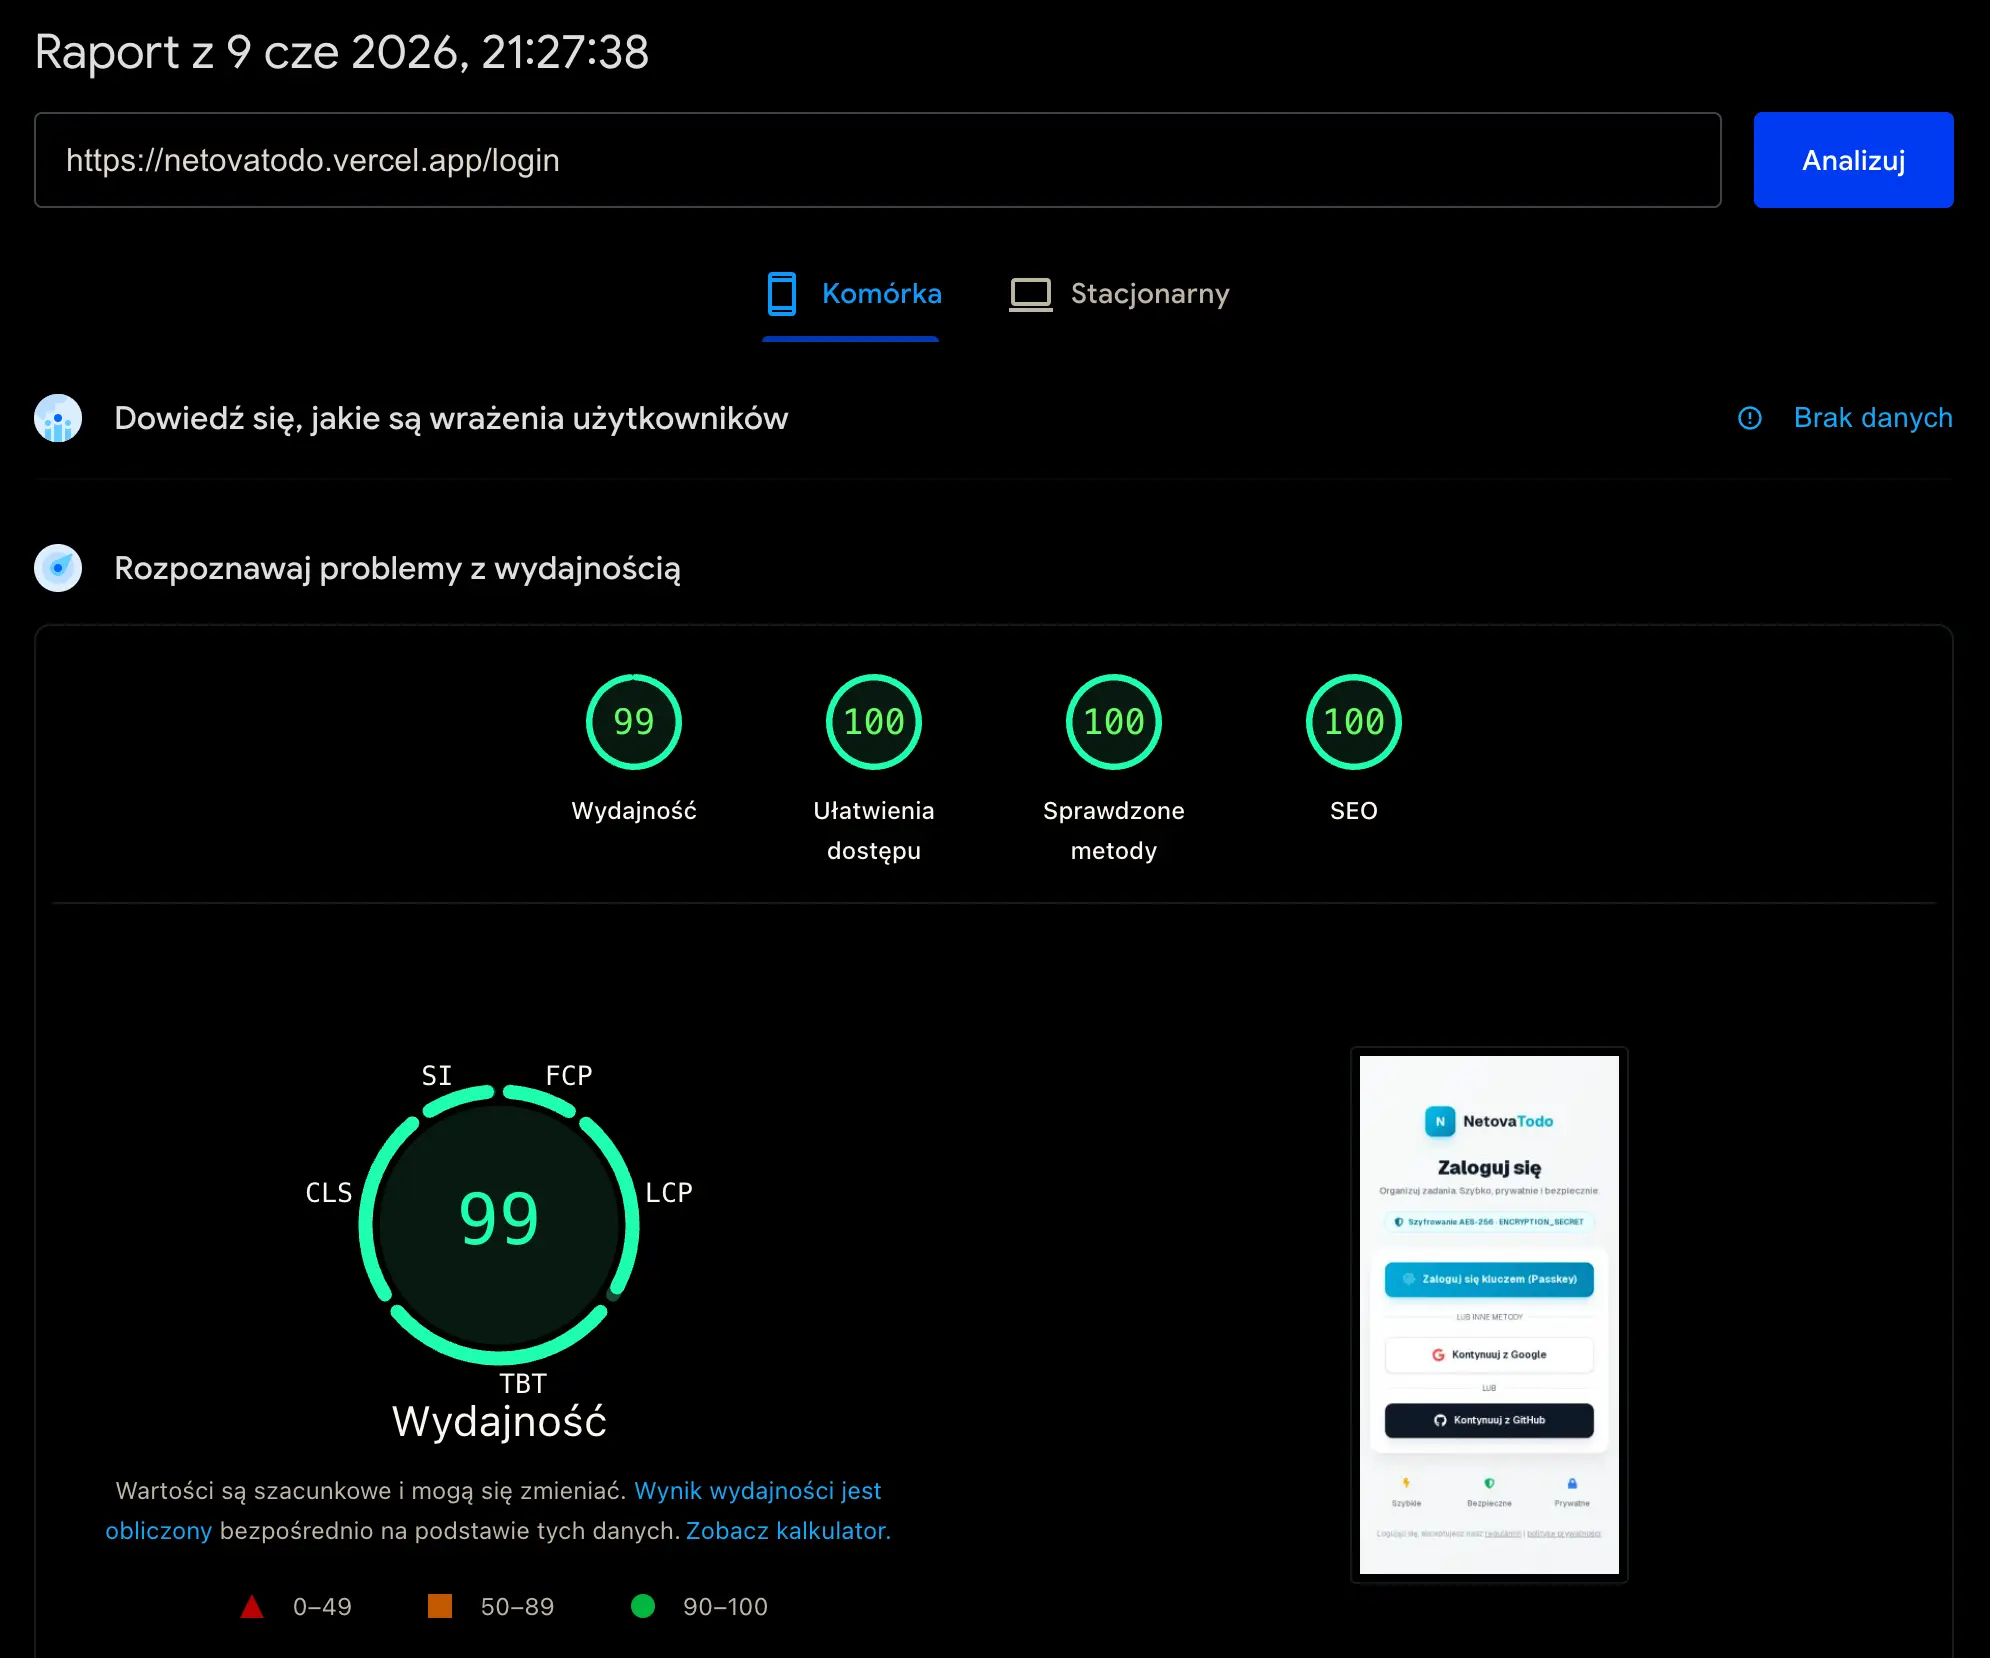Image resolution: width=1990 pixels, height=1658 pixels.
Task: Open the Wynik wydajności jest obliczony link
Action: [757, 1491]
